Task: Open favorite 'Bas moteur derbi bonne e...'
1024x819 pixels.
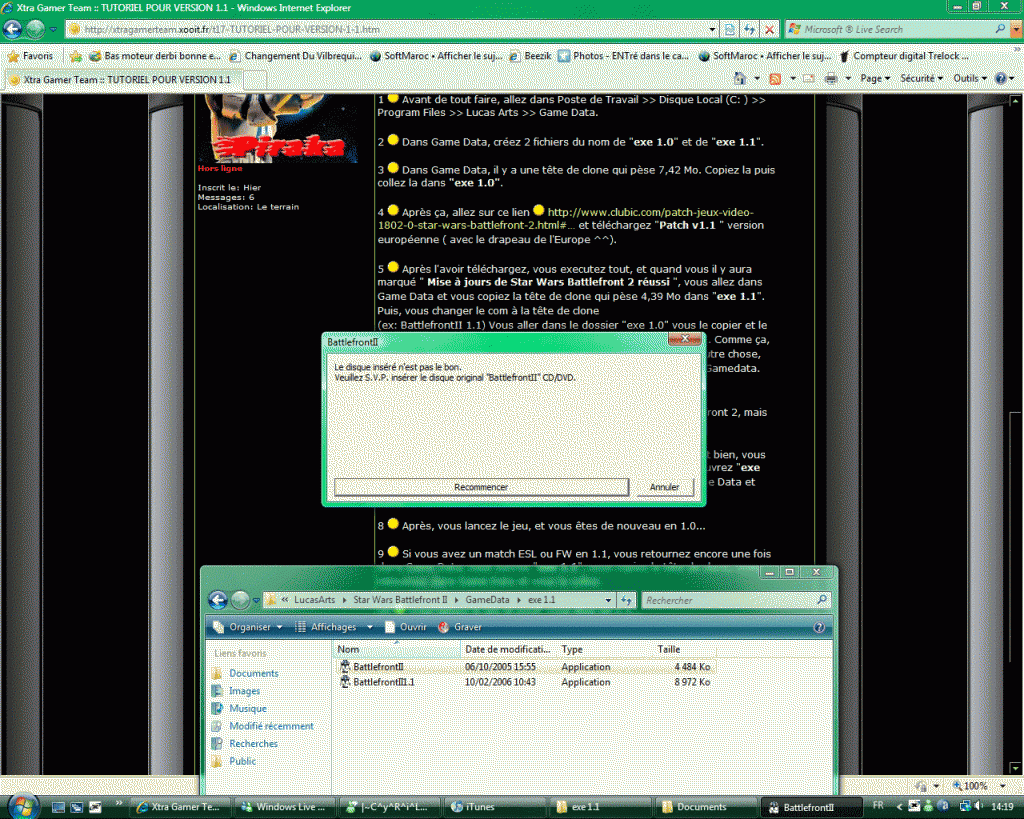Action: pos(155,56)
